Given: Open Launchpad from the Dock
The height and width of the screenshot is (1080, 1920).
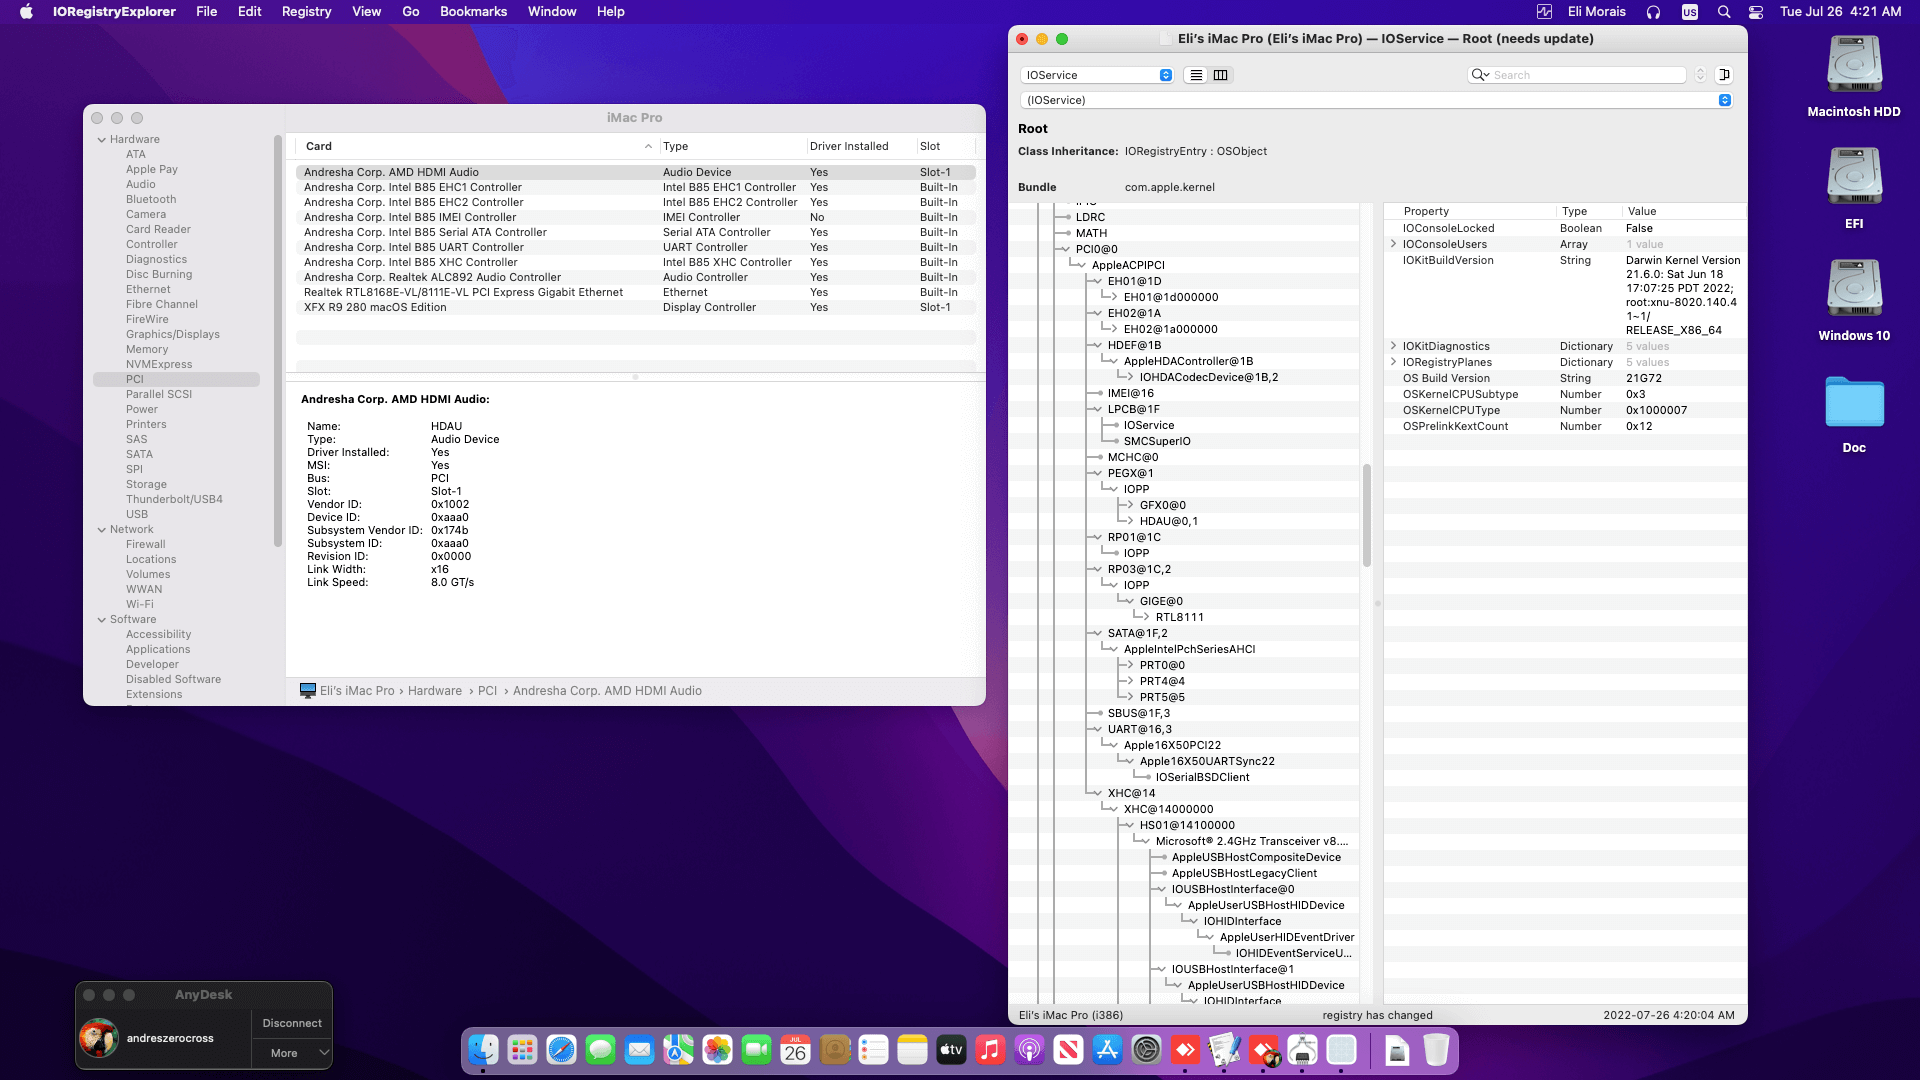Looking at the screenshot, I should point(520,1051).
